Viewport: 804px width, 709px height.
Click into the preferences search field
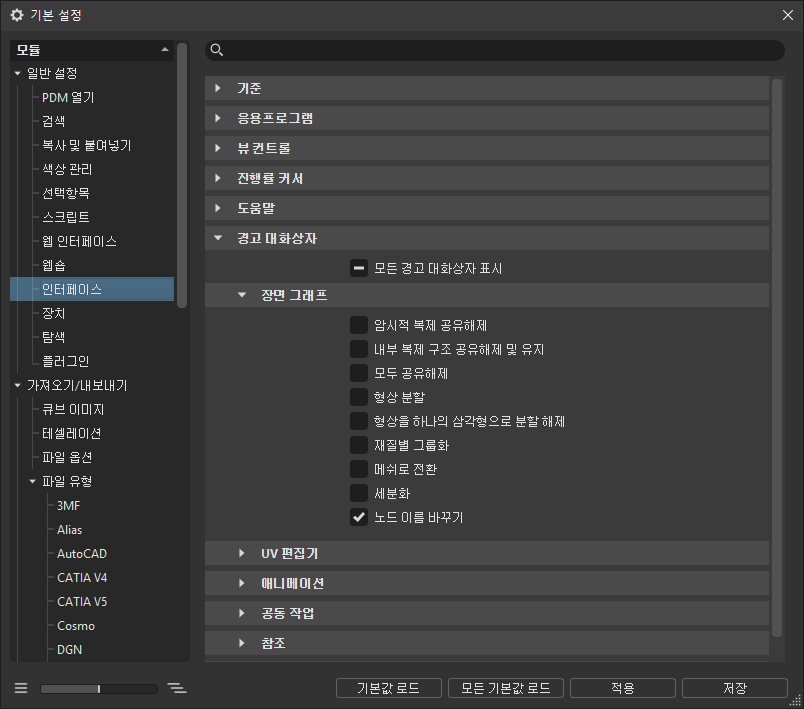pyautogui.click(x=495, y=50)
